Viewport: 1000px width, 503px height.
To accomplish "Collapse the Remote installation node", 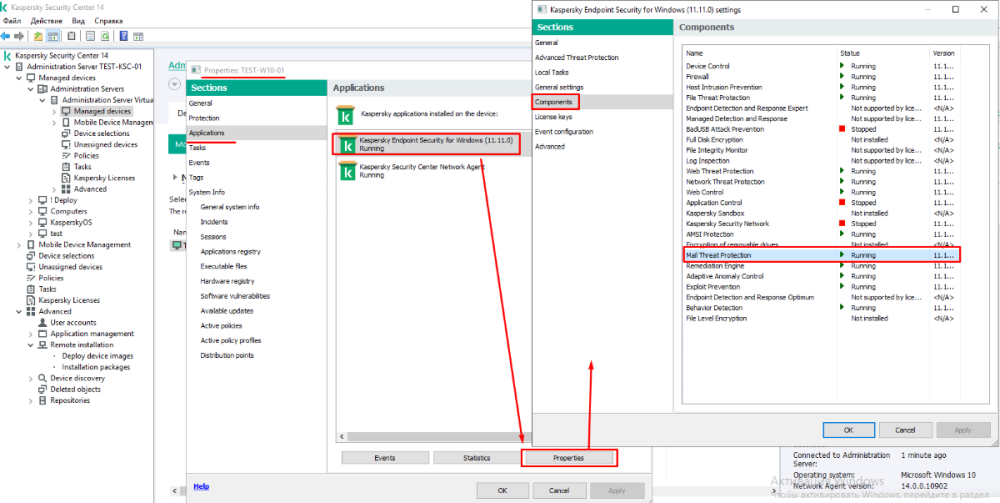I will pyautogui.click(x=31, y=345).
